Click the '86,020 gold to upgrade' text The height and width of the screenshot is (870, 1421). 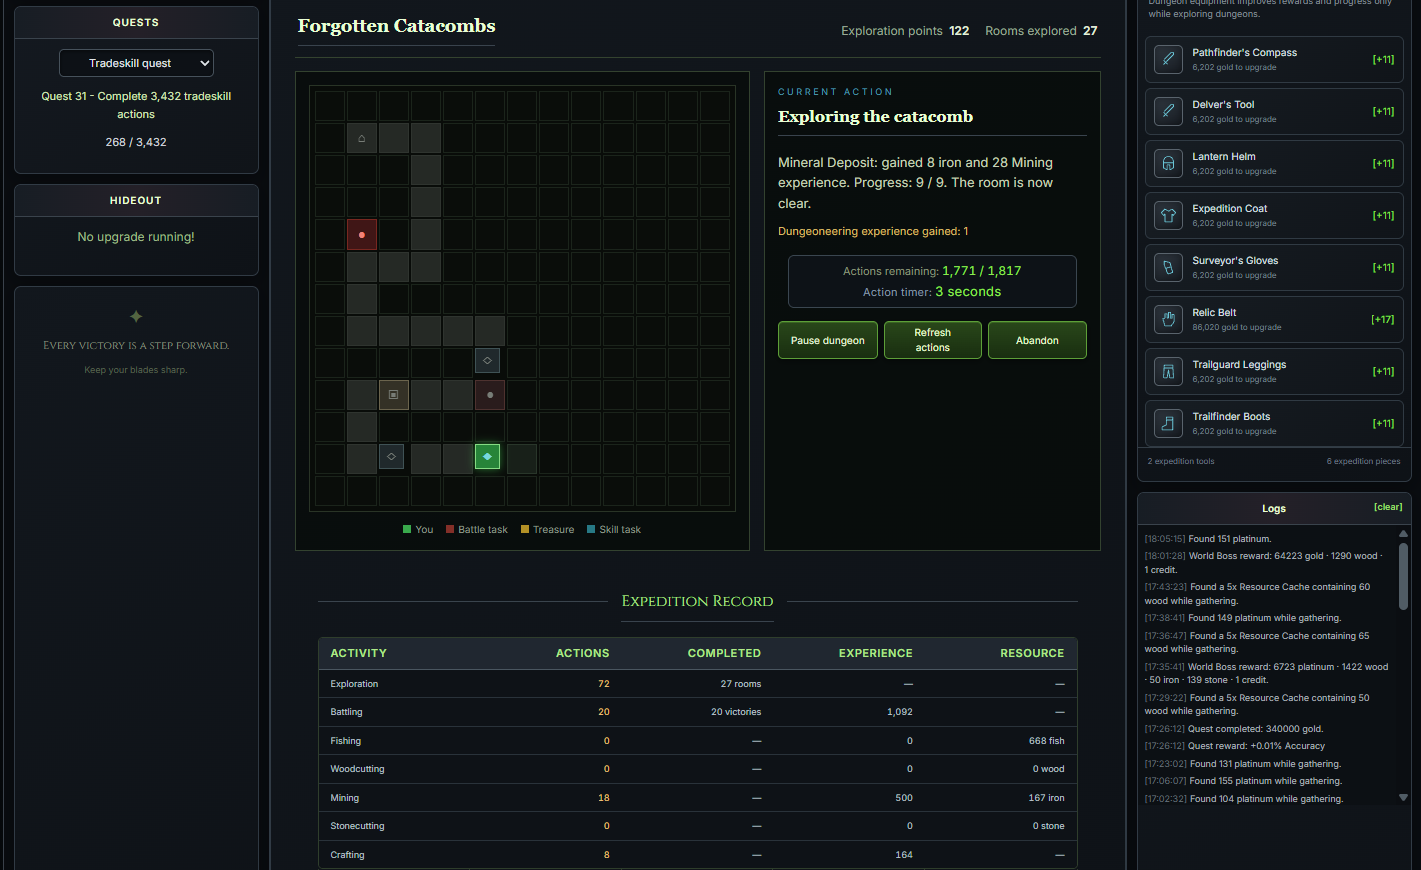1237,327
